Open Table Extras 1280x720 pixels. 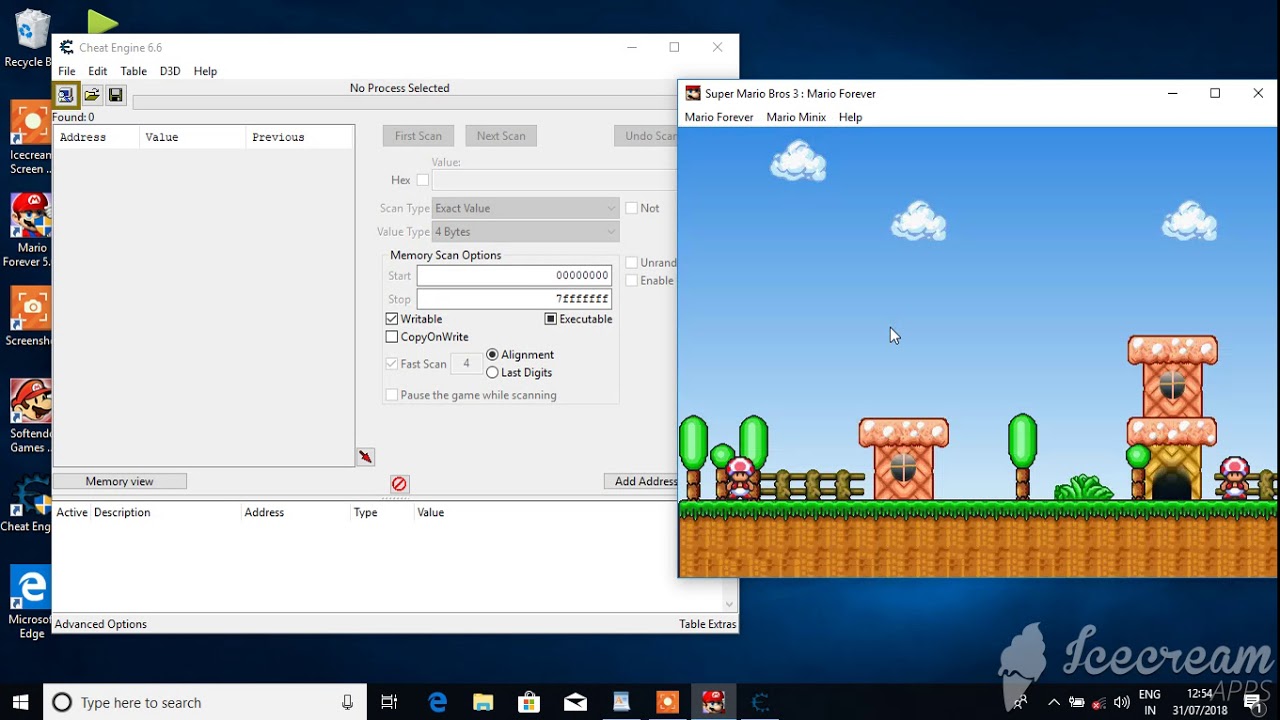pos(708,624)
